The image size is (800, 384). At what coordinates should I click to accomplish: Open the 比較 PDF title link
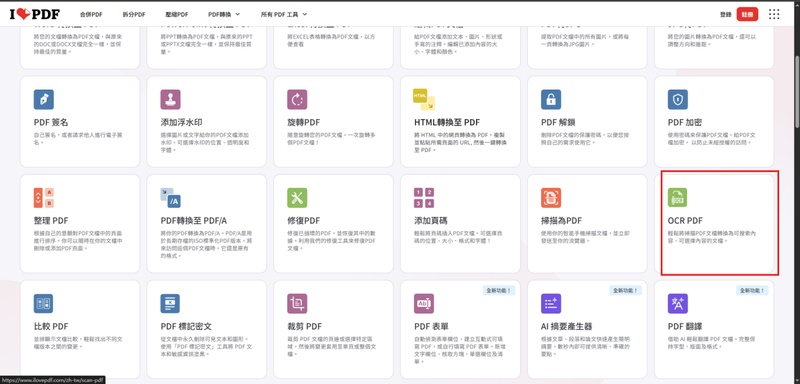51,326
